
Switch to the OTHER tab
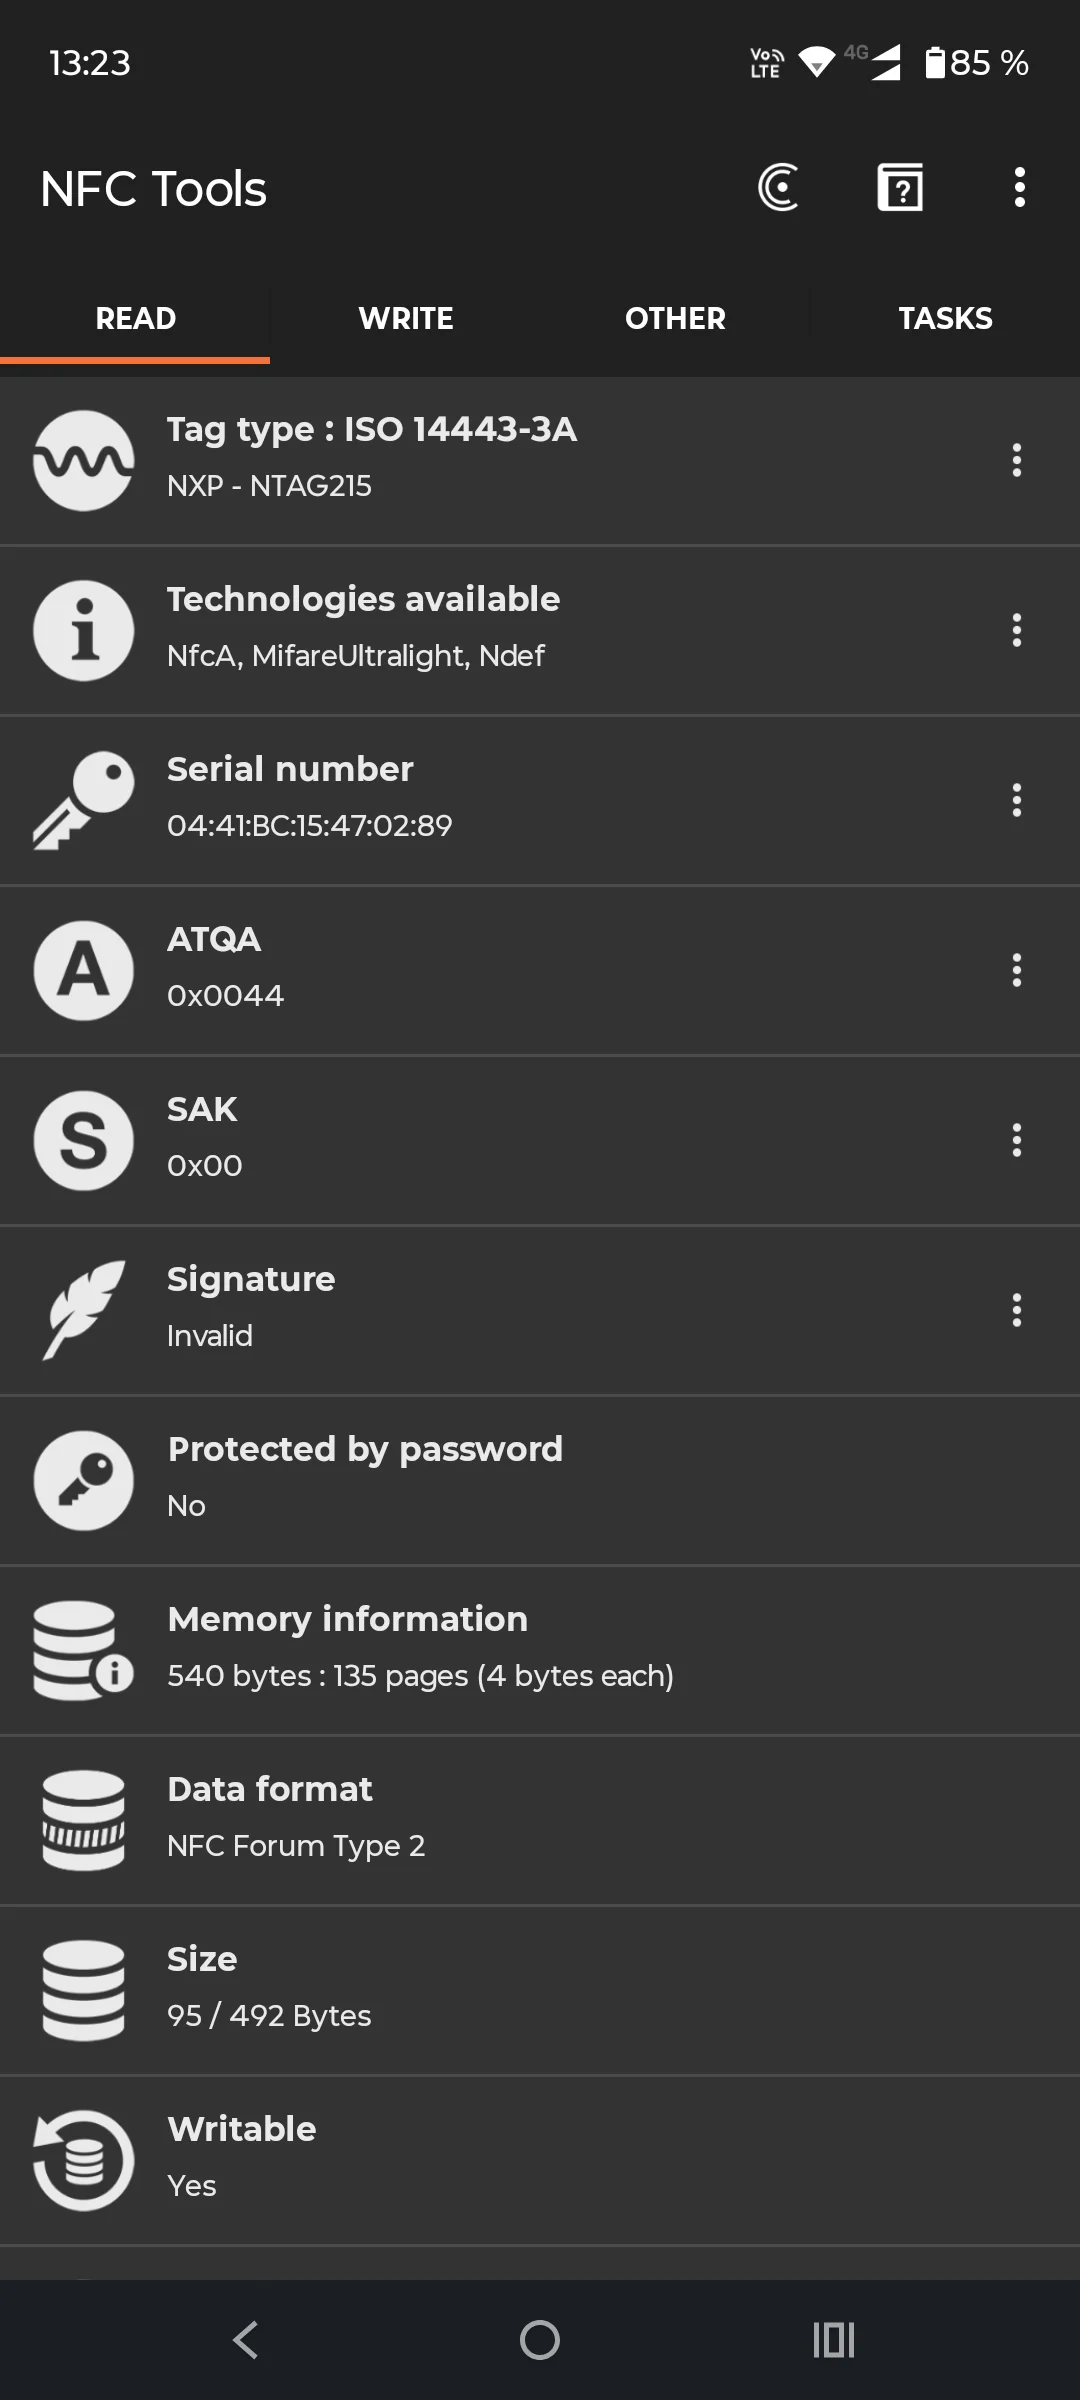pos(675,319)
